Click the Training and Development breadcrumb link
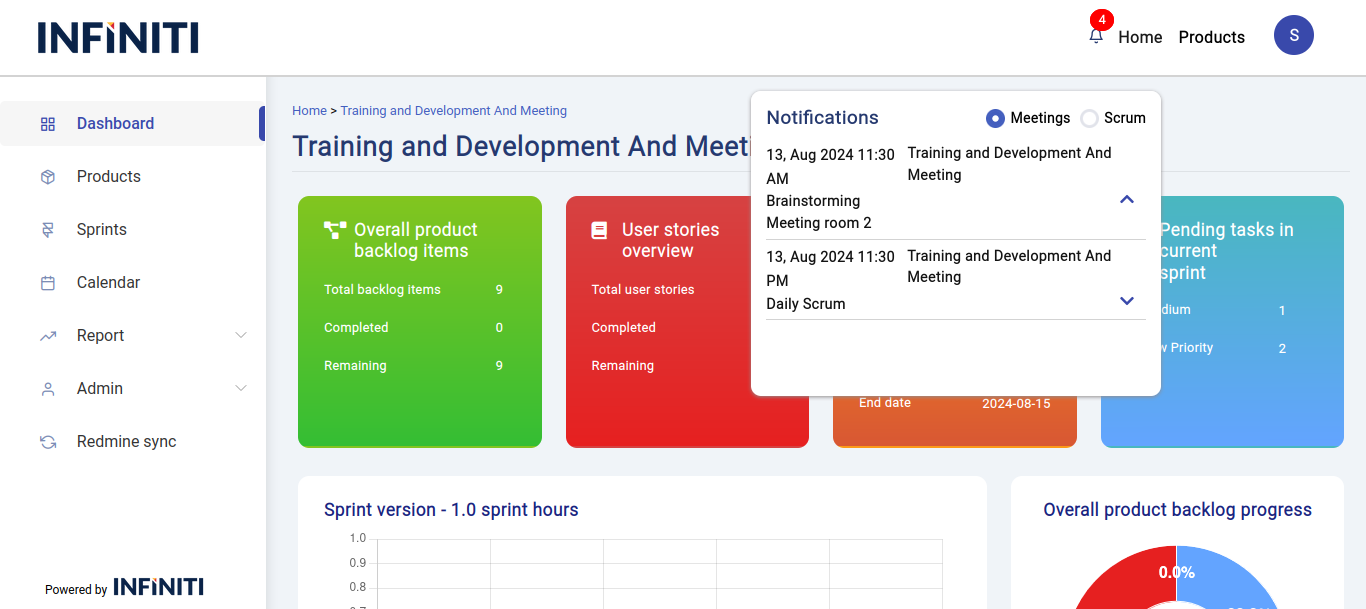 pyautogui.click(x=453, y=111)
